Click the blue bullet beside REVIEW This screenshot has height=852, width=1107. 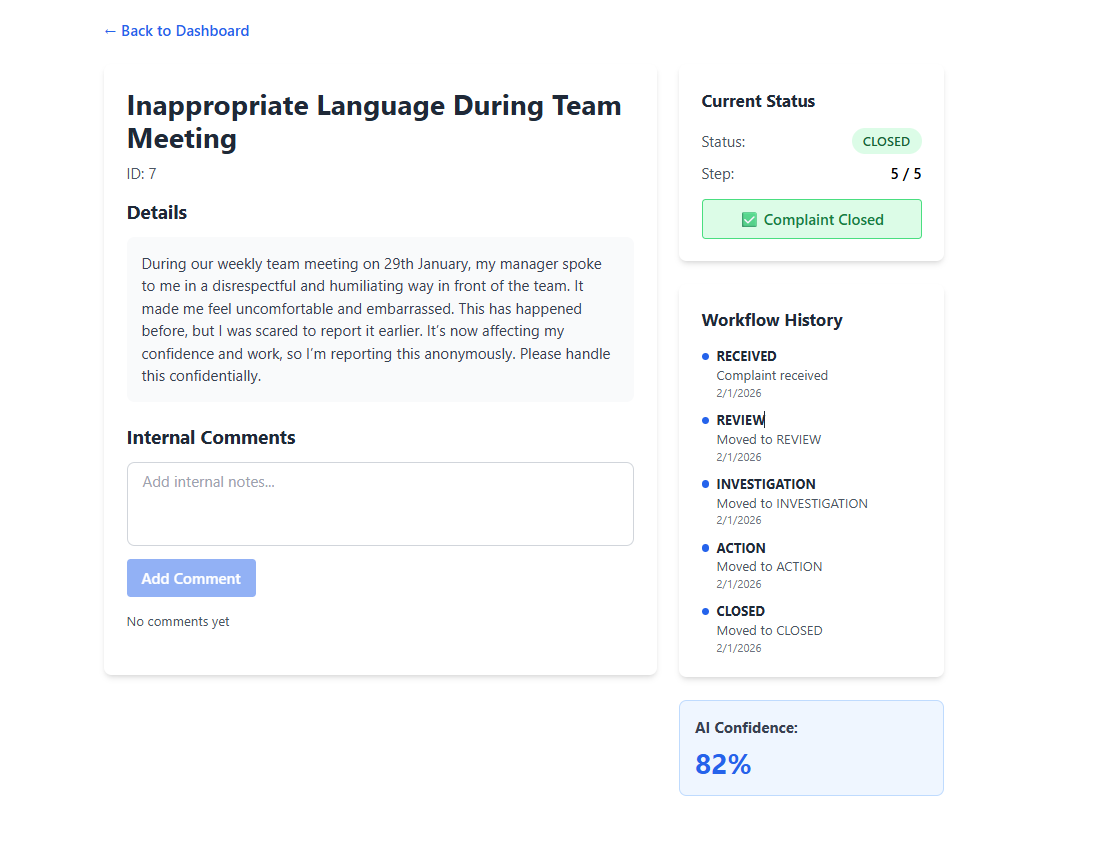pos(705,420)
